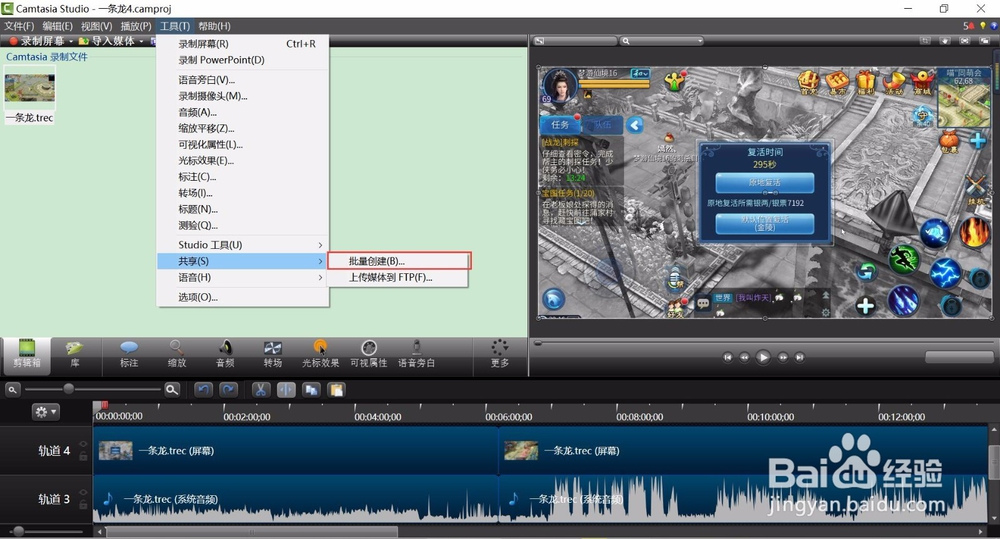Open dropdown arrow beside 导入媒体

tap(141, 41)
